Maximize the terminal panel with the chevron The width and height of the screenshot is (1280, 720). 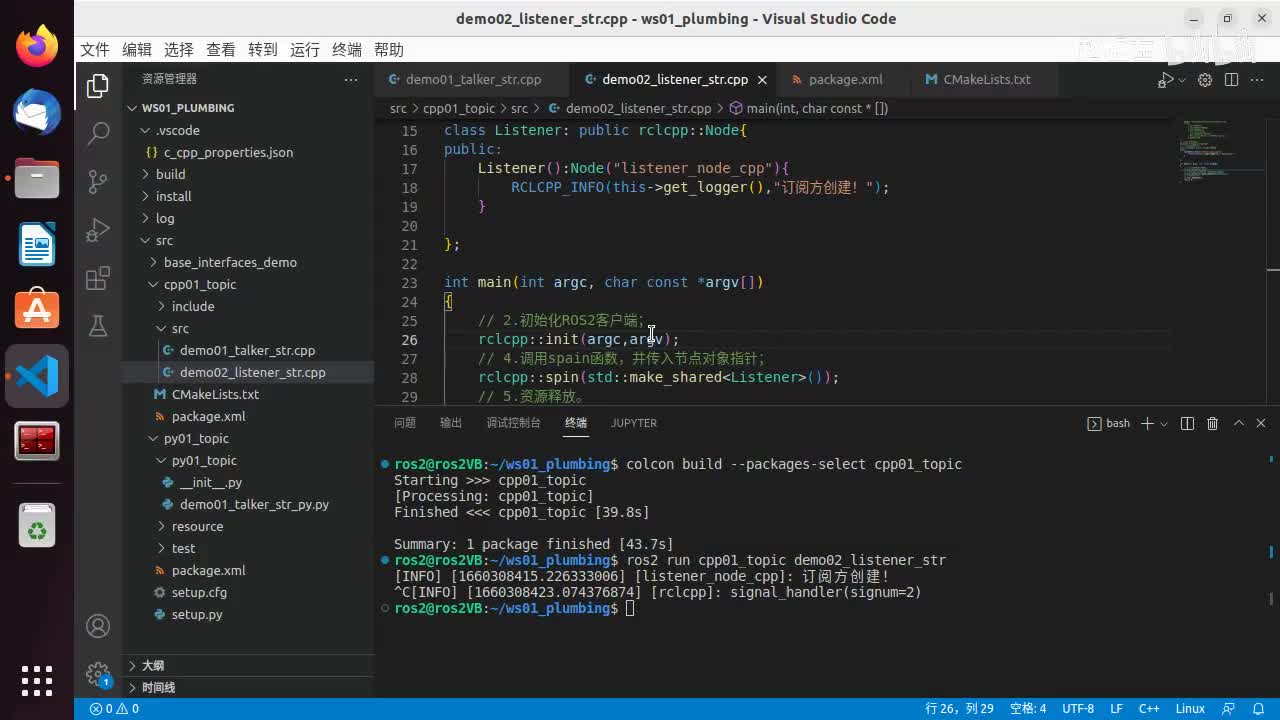coord(1238,424)
